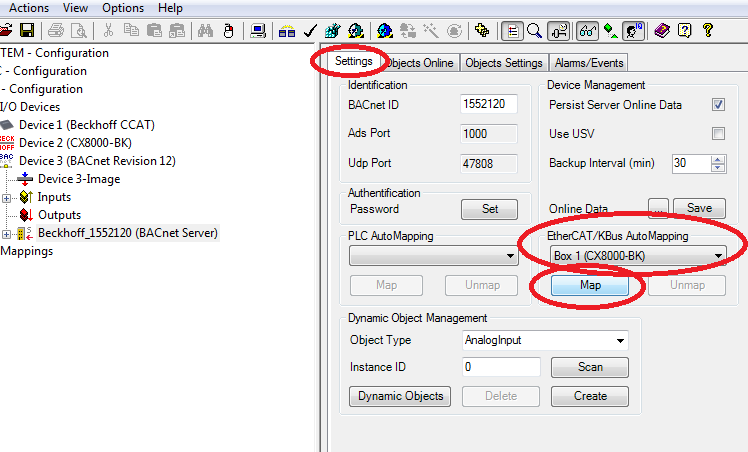Image resolution: width=748 pixels, height=452 pixels.
Task: Click the Save floppy disk icon
Action: (x=27, y=31)
